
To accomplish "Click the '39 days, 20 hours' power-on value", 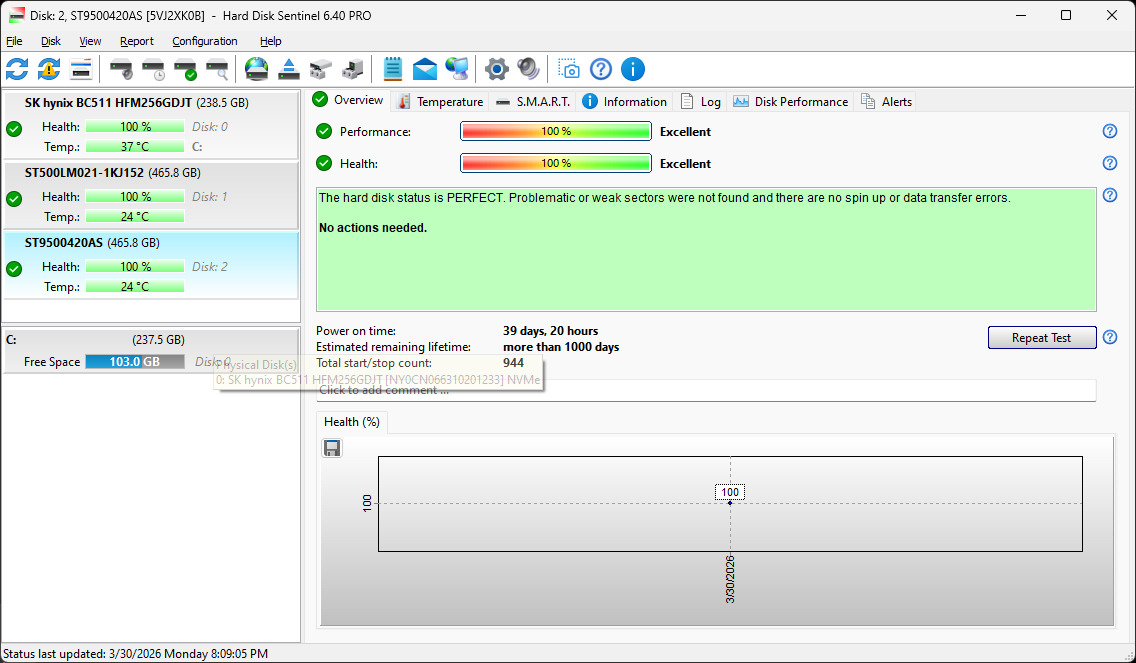I will pyautogui.click(x=551, y=330).
